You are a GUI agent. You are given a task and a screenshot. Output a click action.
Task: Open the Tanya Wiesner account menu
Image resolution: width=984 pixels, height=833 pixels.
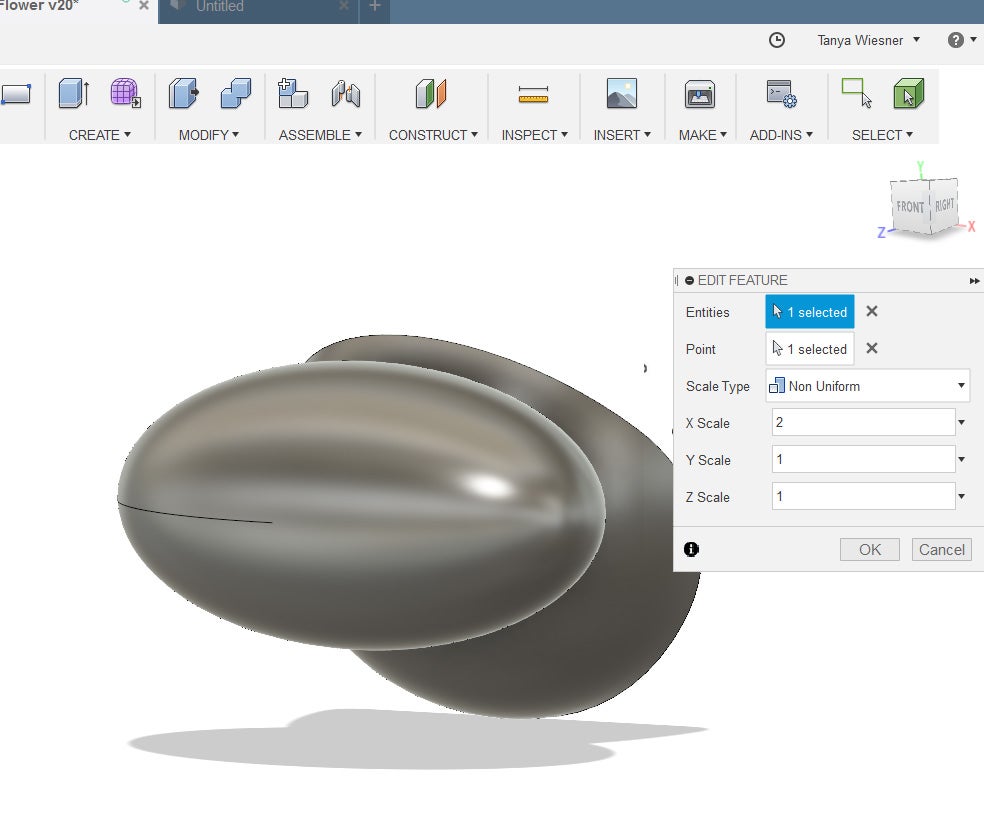coord(868,40)
